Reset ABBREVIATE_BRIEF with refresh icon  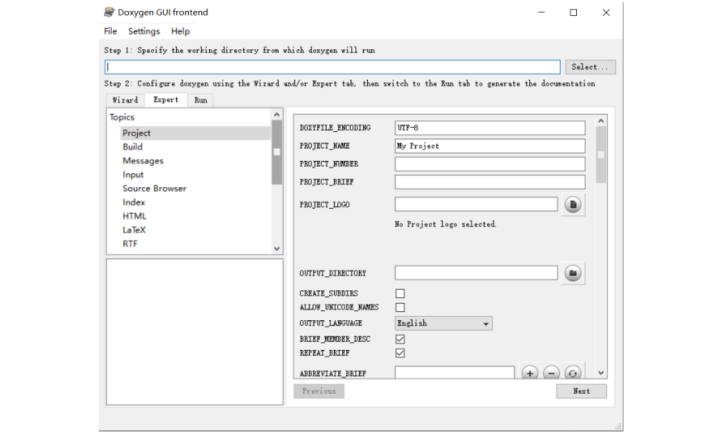tap(573, 373)
